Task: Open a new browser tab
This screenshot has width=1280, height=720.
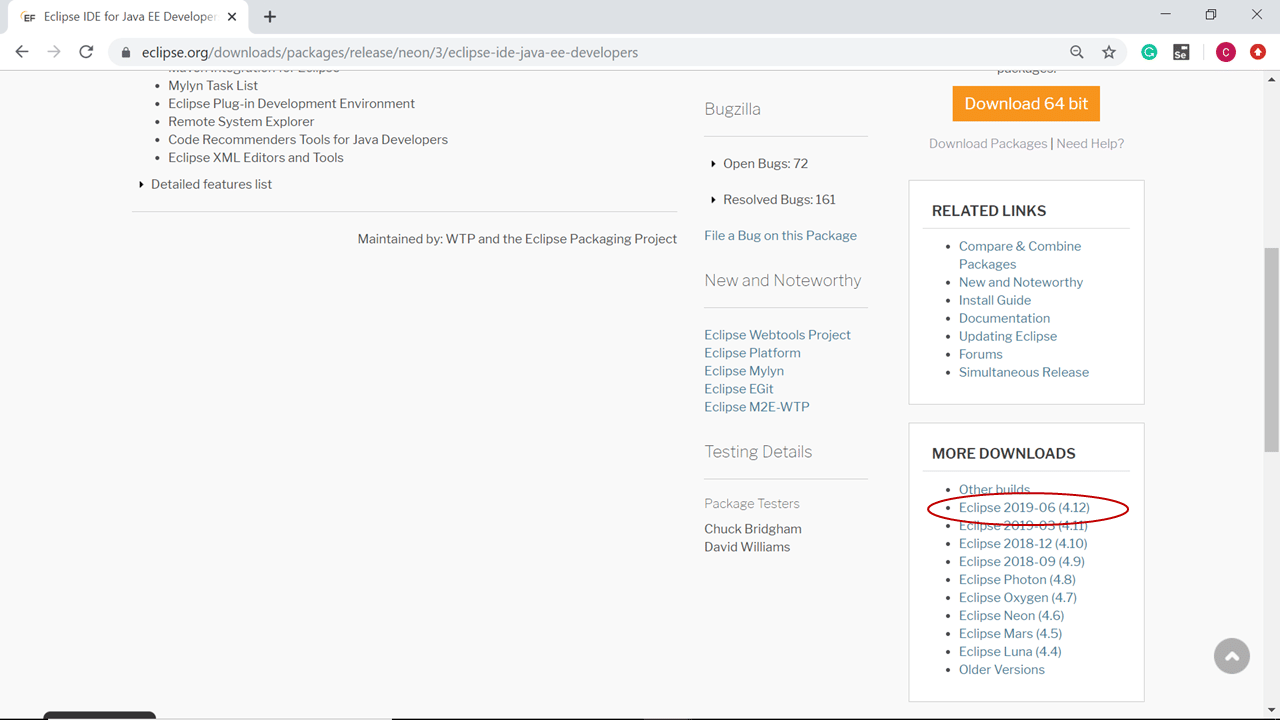Action: 270,16
